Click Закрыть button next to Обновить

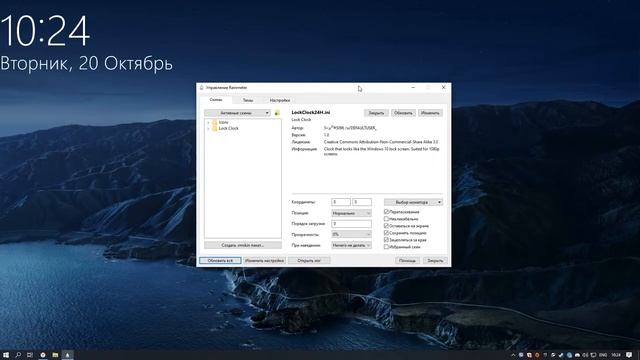376,113
